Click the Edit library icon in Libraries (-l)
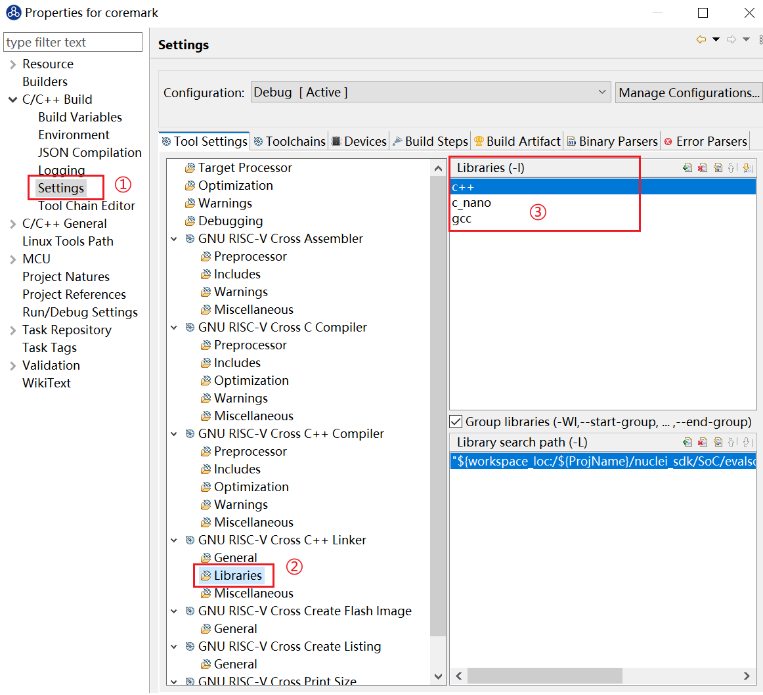 718,168
